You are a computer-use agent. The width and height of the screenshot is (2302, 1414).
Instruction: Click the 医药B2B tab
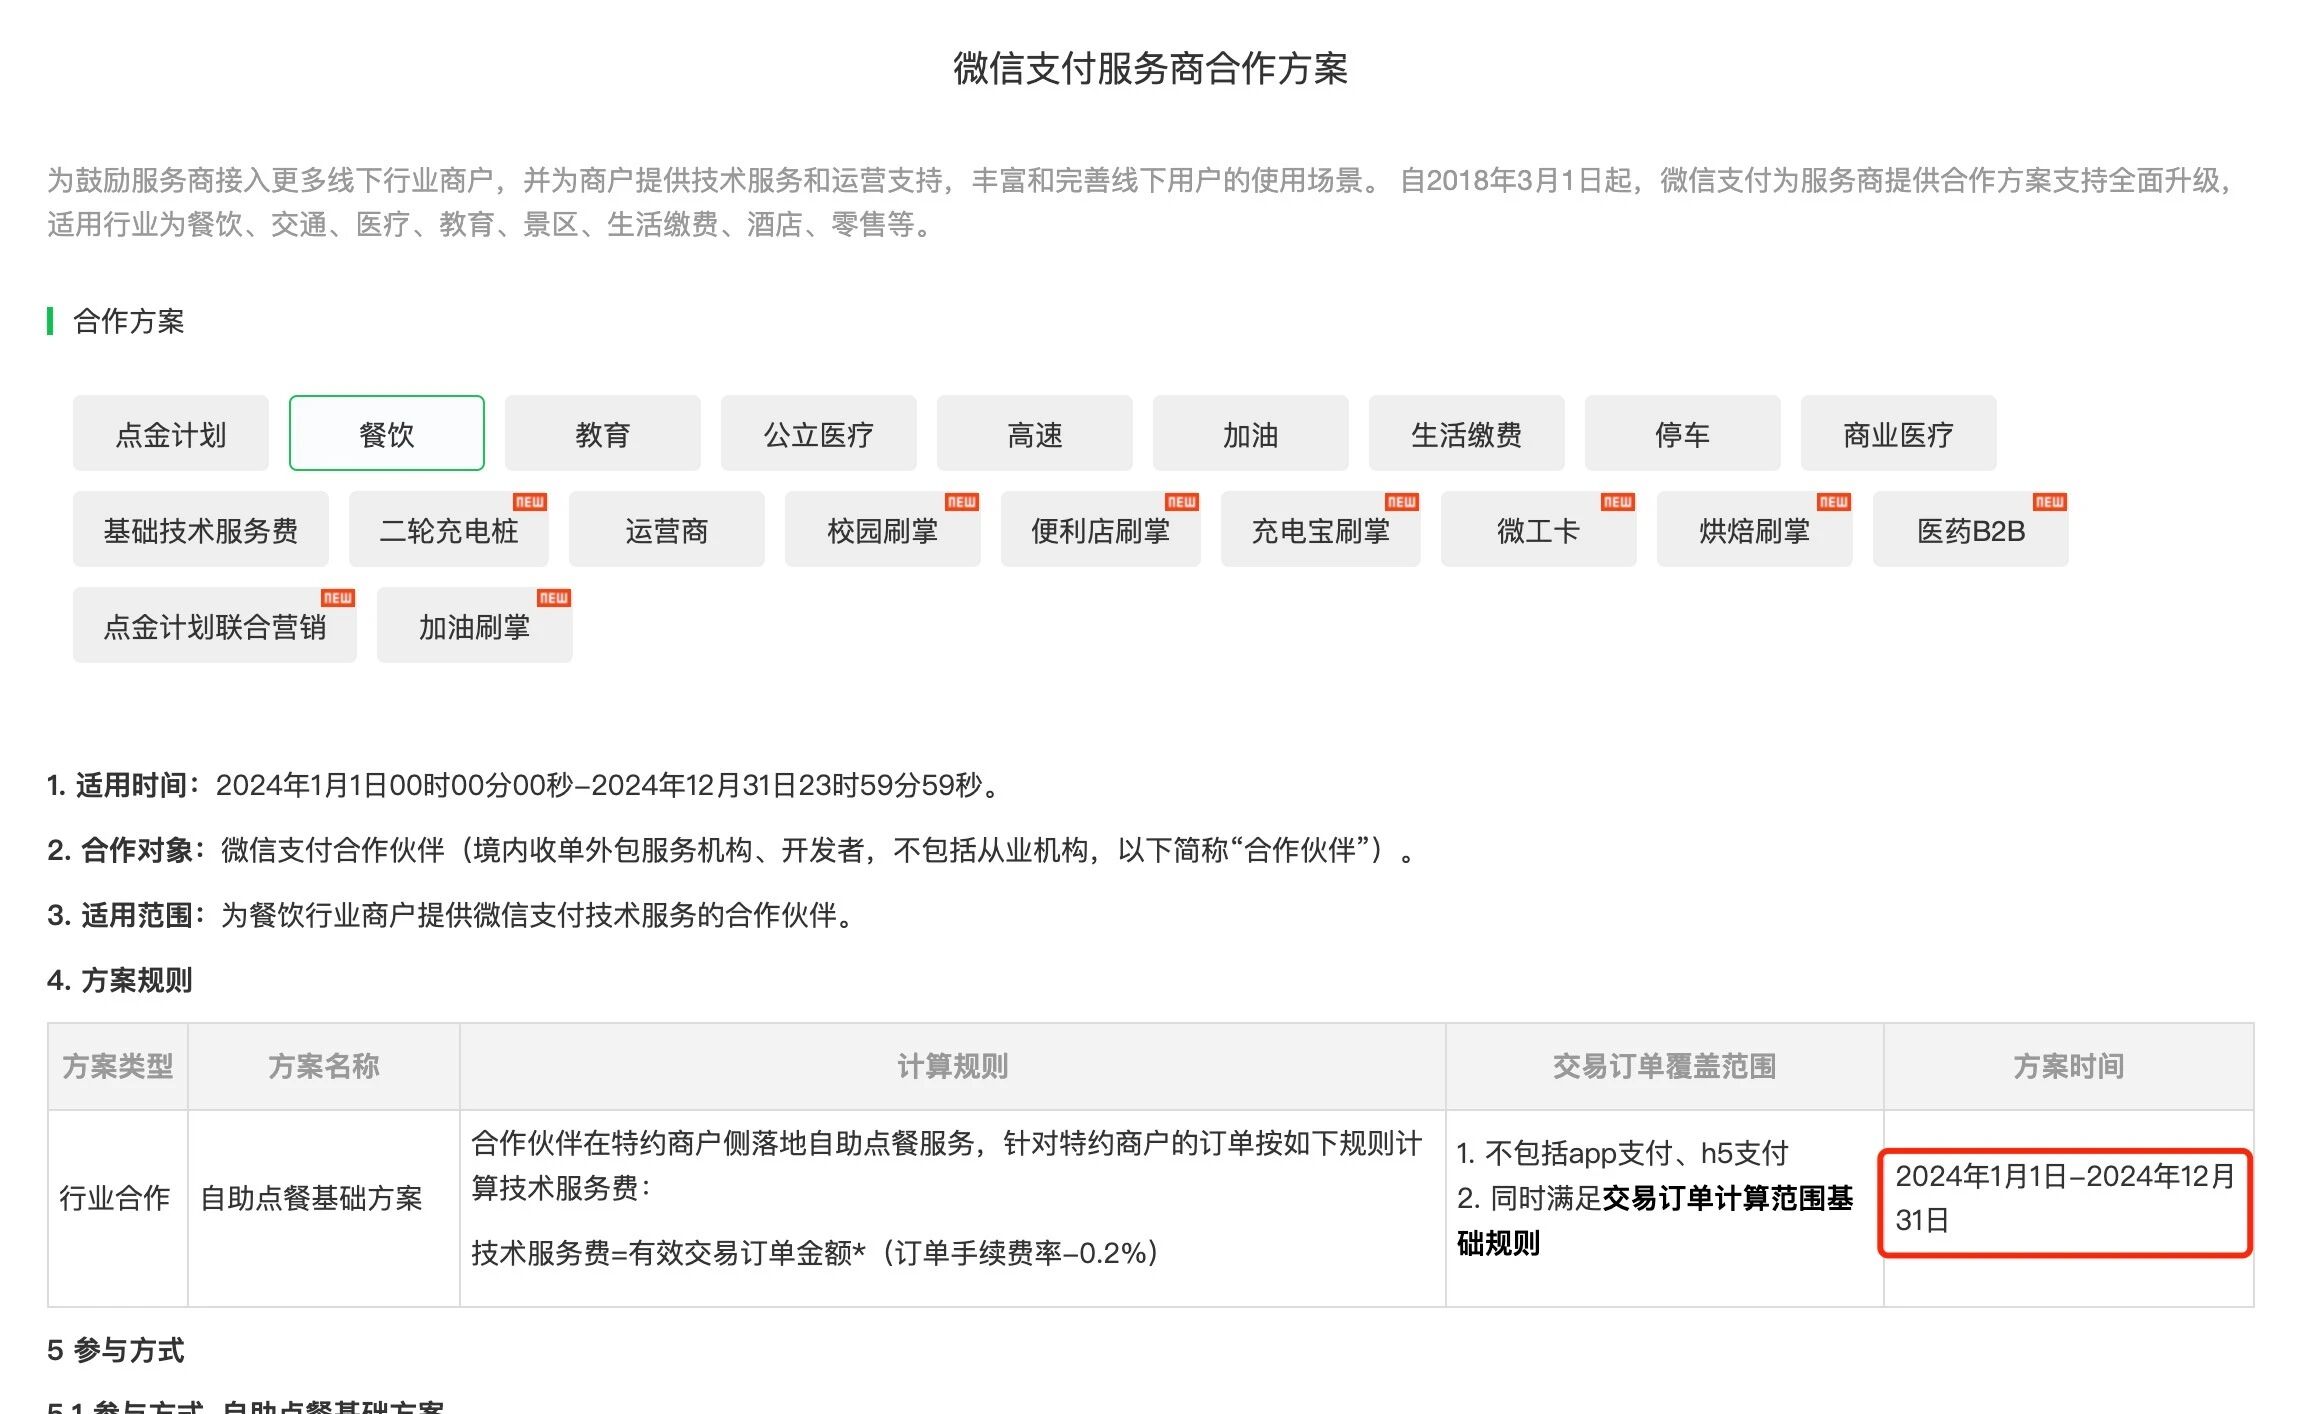click(1970, 530)
